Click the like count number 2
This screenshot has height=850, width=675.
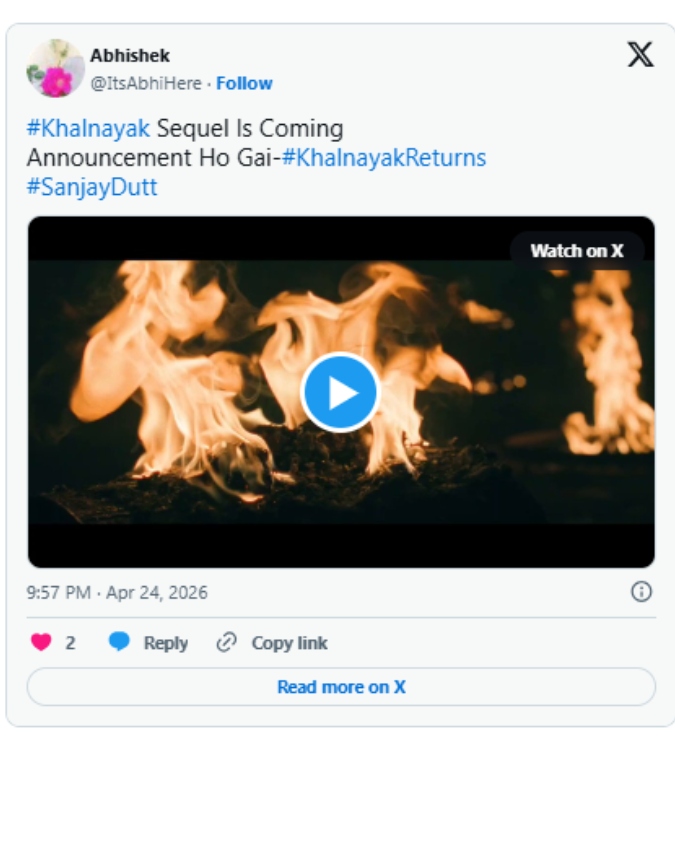pyautogui.click(x=70, y=643)
